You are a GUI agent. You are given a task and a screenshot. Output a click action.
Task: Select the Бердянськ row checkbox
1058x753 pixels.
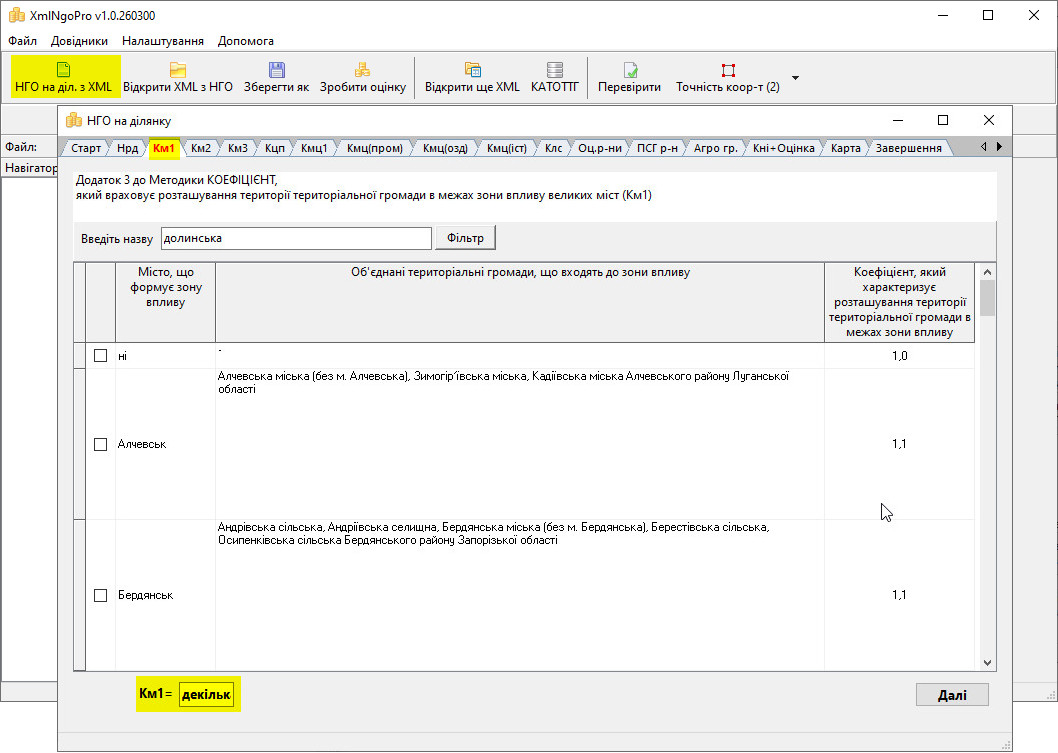100,595
